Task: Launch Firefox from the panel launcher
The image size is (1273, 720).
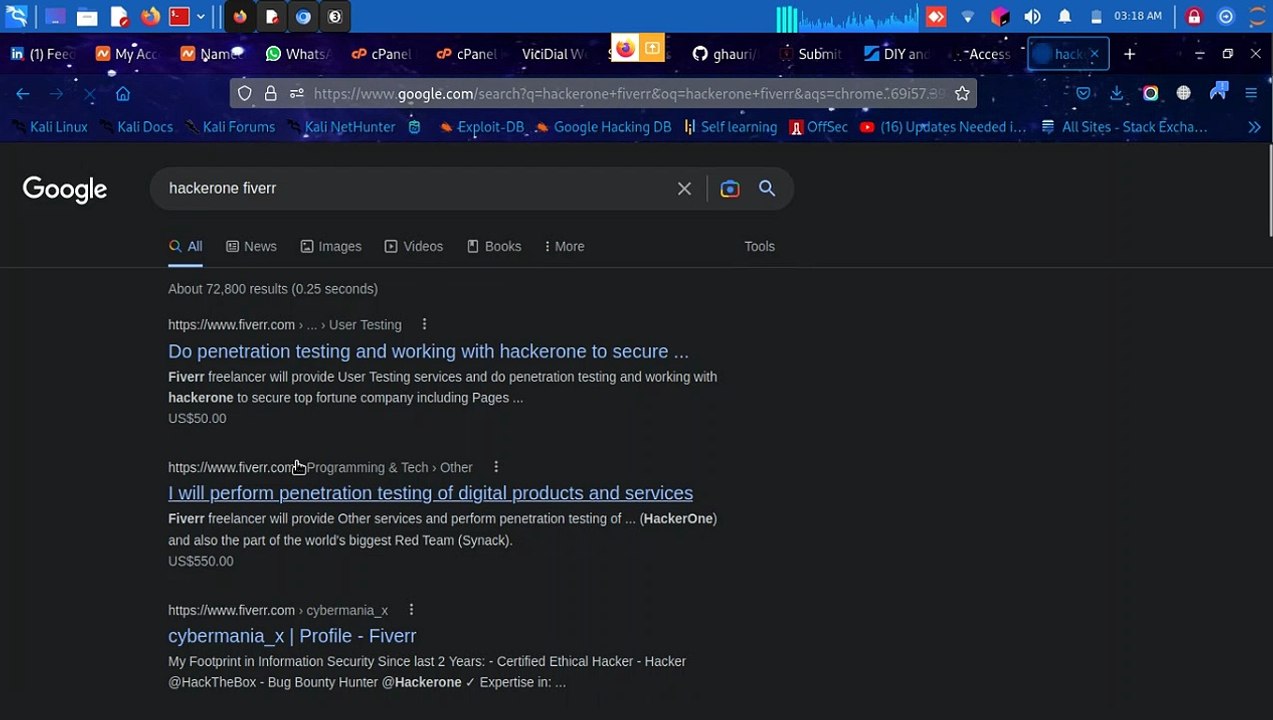Action: pyautogui.click(x=150, y=17)
